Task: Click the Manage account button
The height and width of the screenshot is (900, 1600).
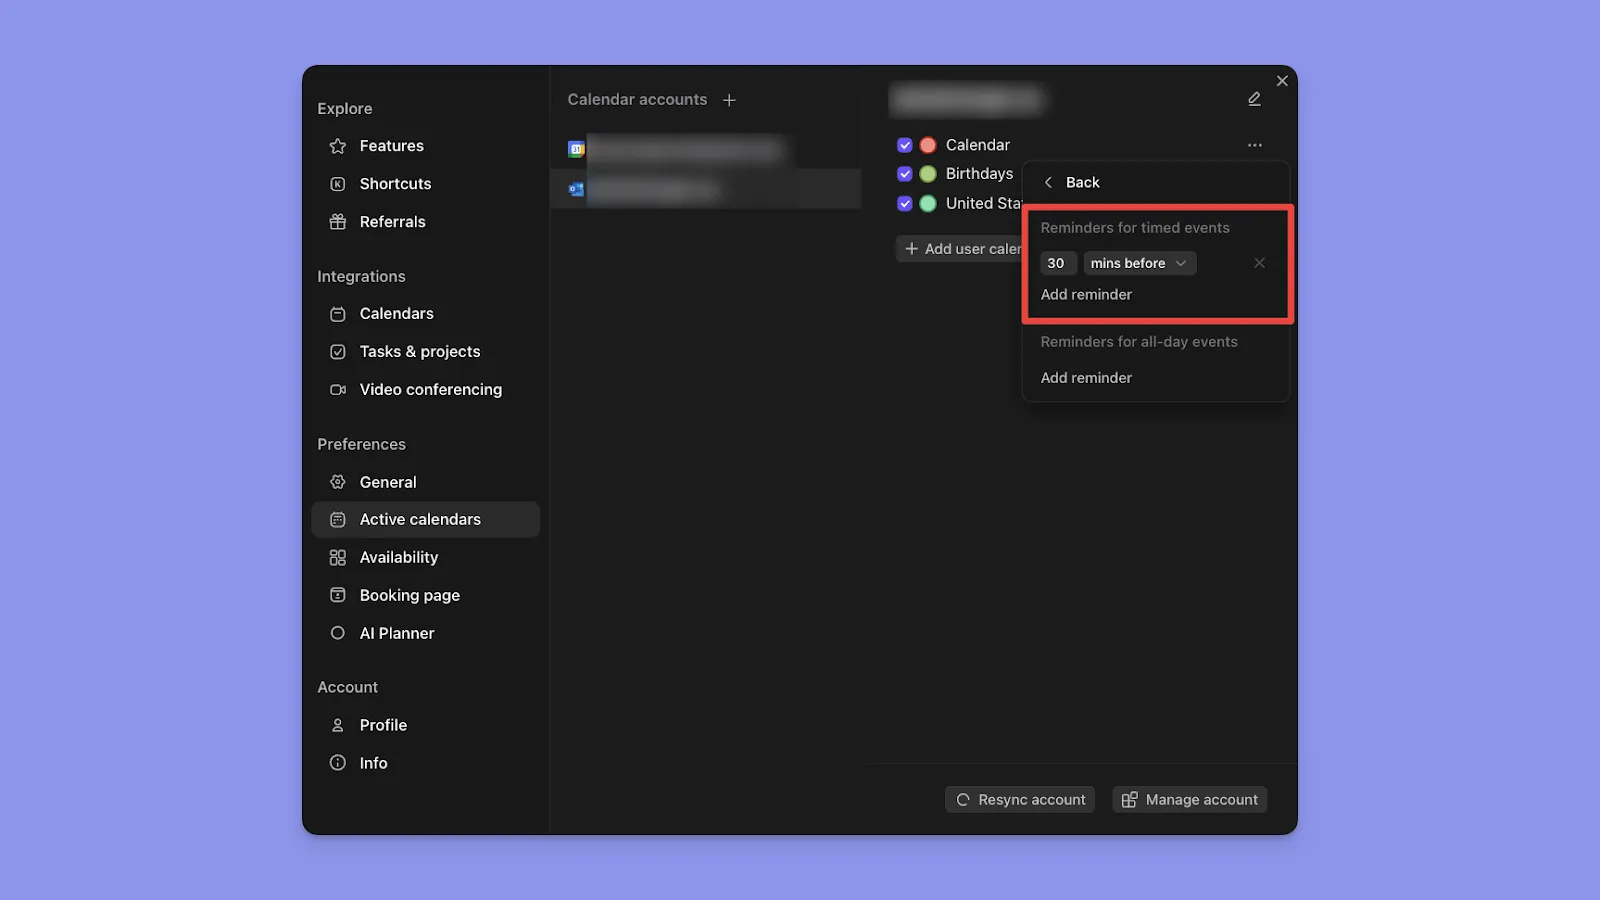Action: coord(1190,800)
